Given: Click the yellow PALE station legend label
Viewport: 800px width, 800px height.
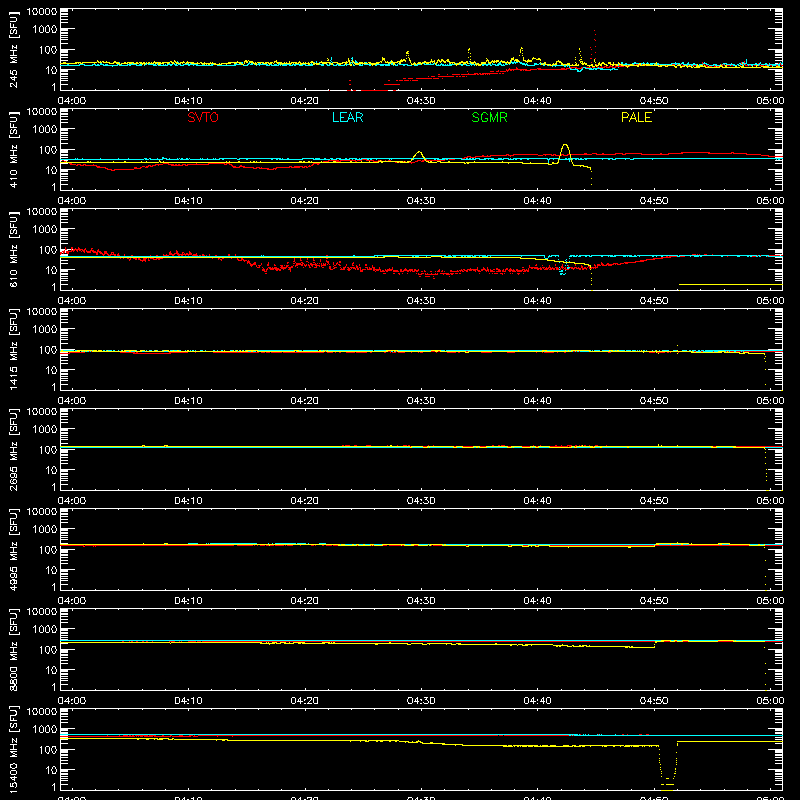Looking at the screenshot, I should point(636,117).
